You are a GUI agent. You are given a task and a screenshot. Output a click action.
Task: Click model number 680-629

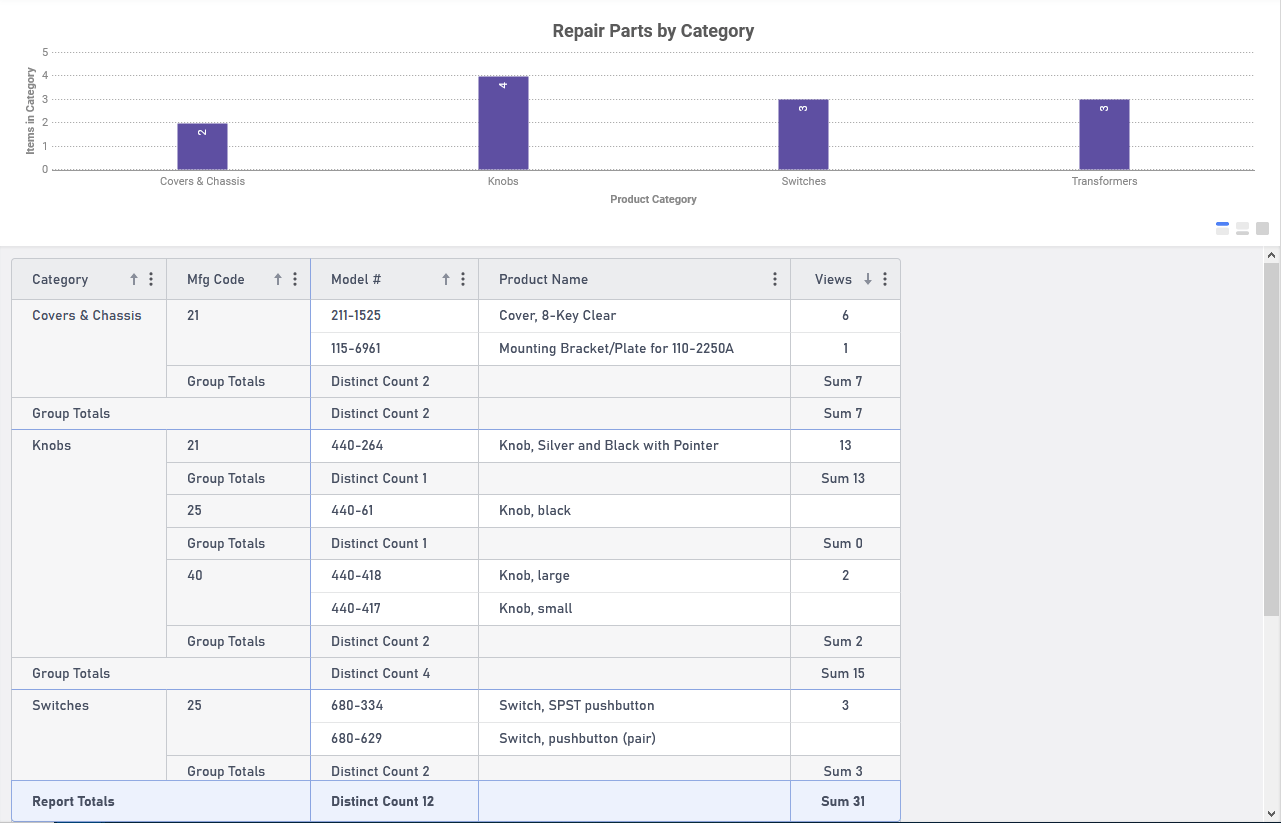[357, 738]
